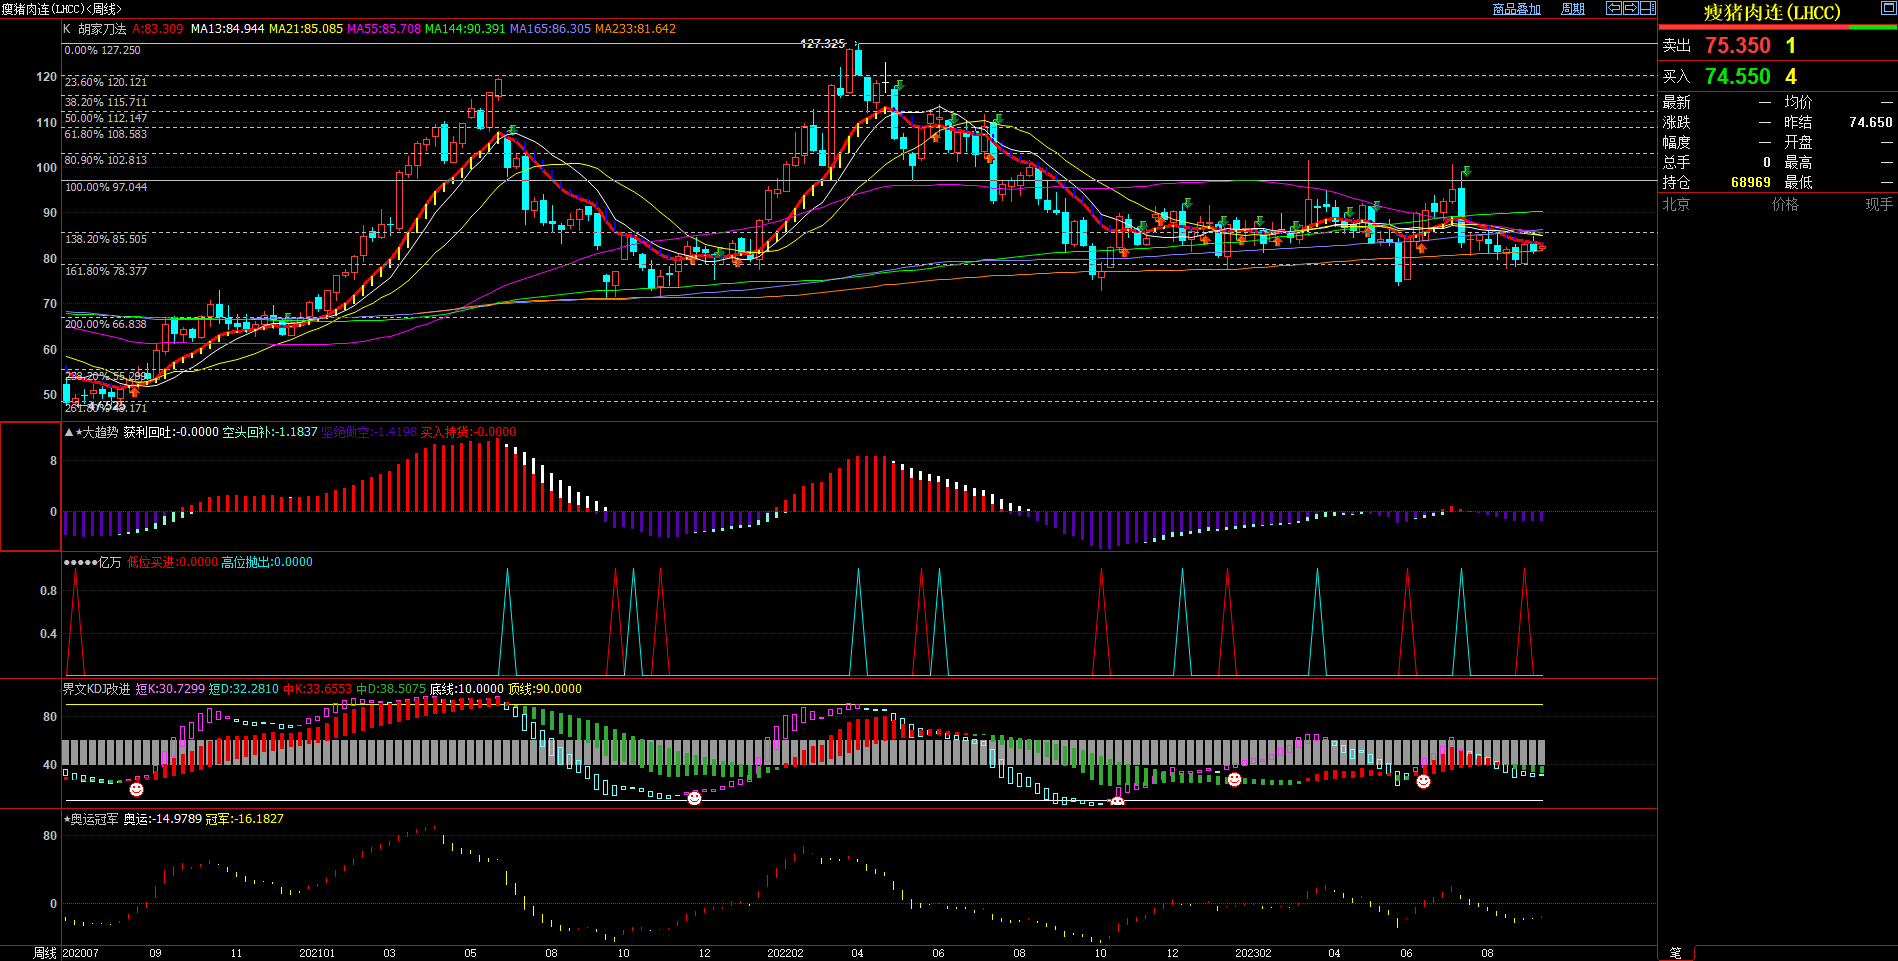Image resolution: width=1898 pixels, height=961 pixels.
Task: Click the 买入 bid price 74.550
Action: tap(1737, 77)
